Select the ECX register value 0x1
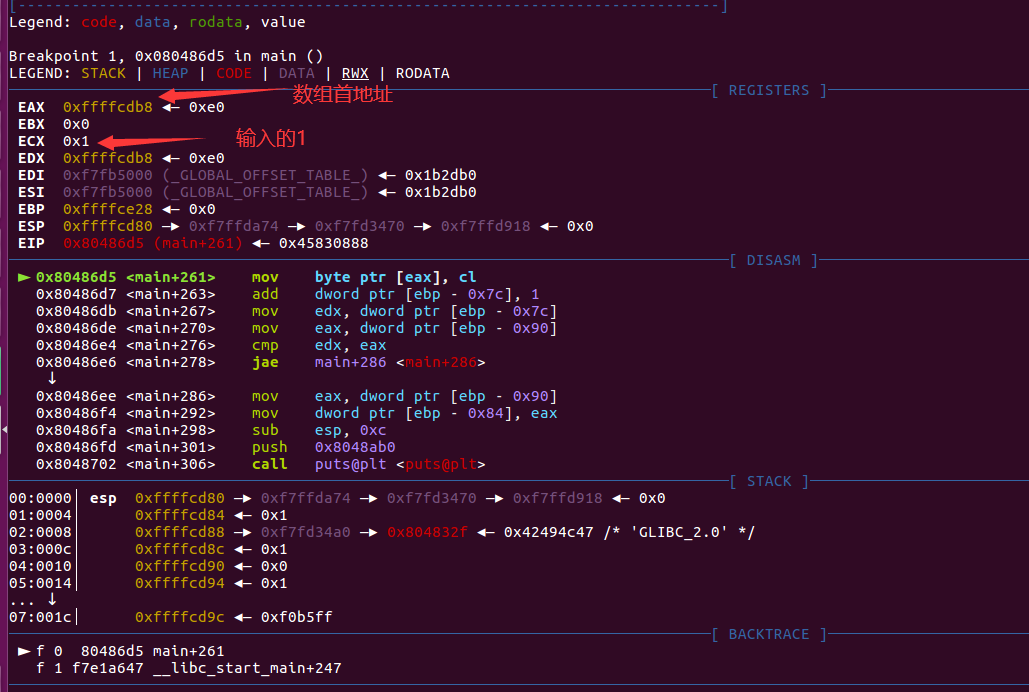The height and width of the screenshot is (692, 1029). pos(76,141)
